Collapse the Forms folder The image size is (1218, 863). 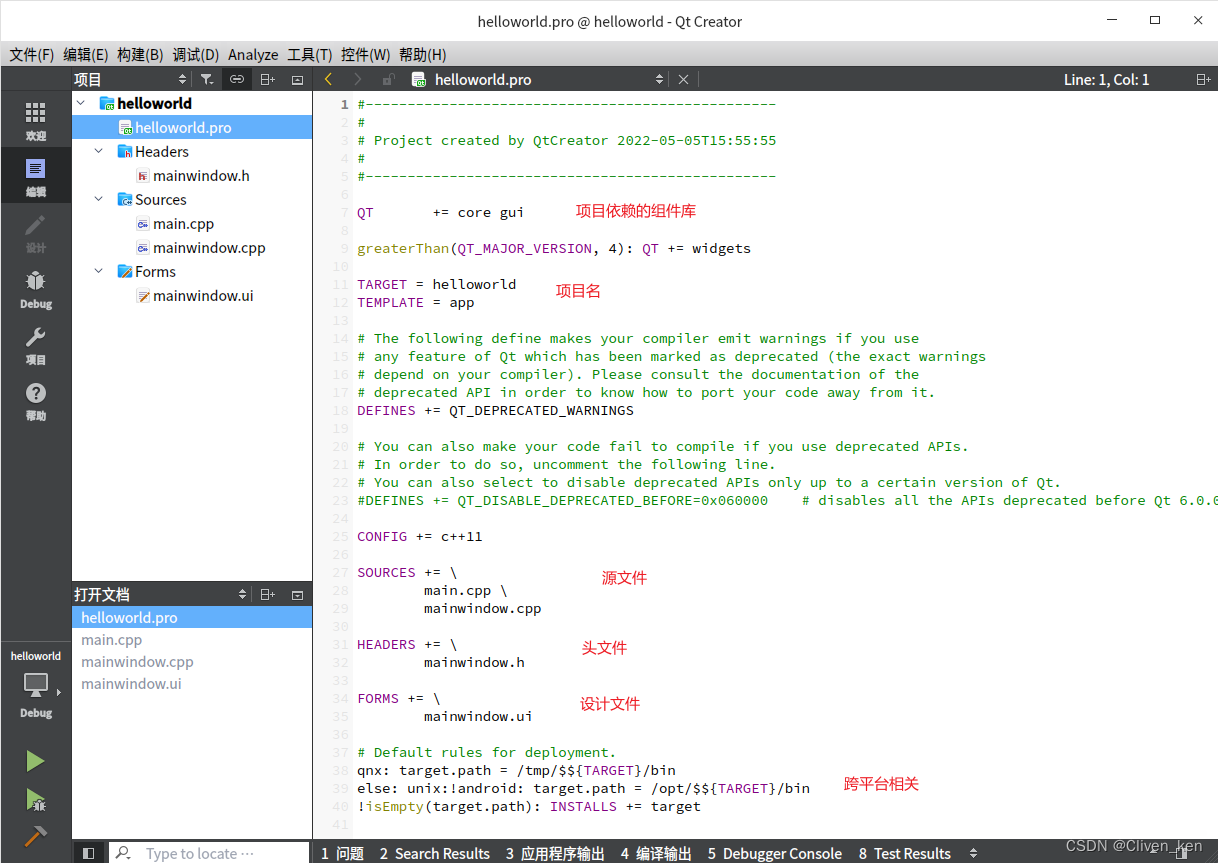coord(99,271)
